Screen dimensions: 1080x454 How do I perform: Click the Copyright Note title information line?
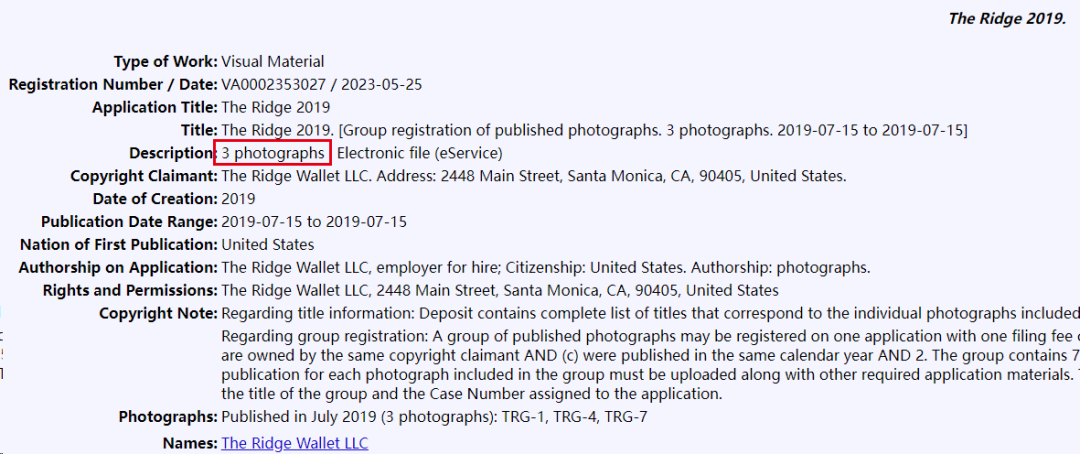(x=650, y=313)
